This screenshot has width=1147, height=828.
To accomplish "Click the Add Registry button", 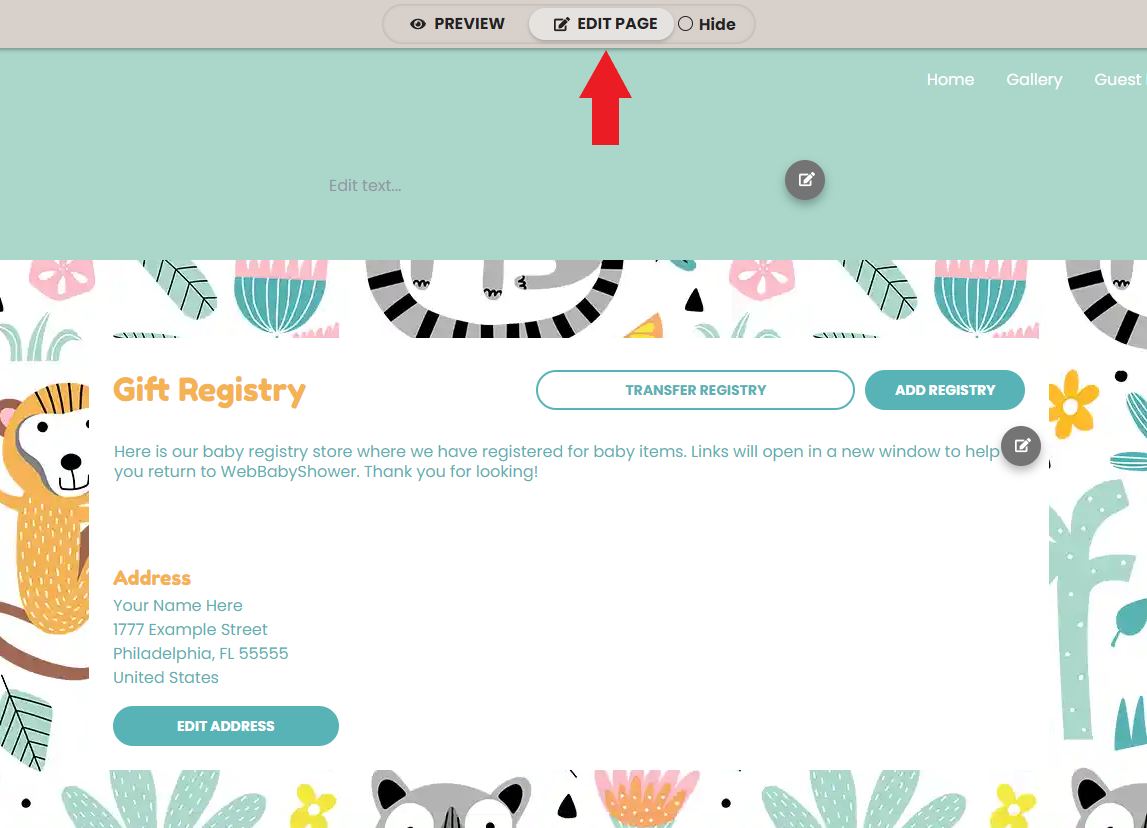I will pyautogui.click(x=944, y=390).
